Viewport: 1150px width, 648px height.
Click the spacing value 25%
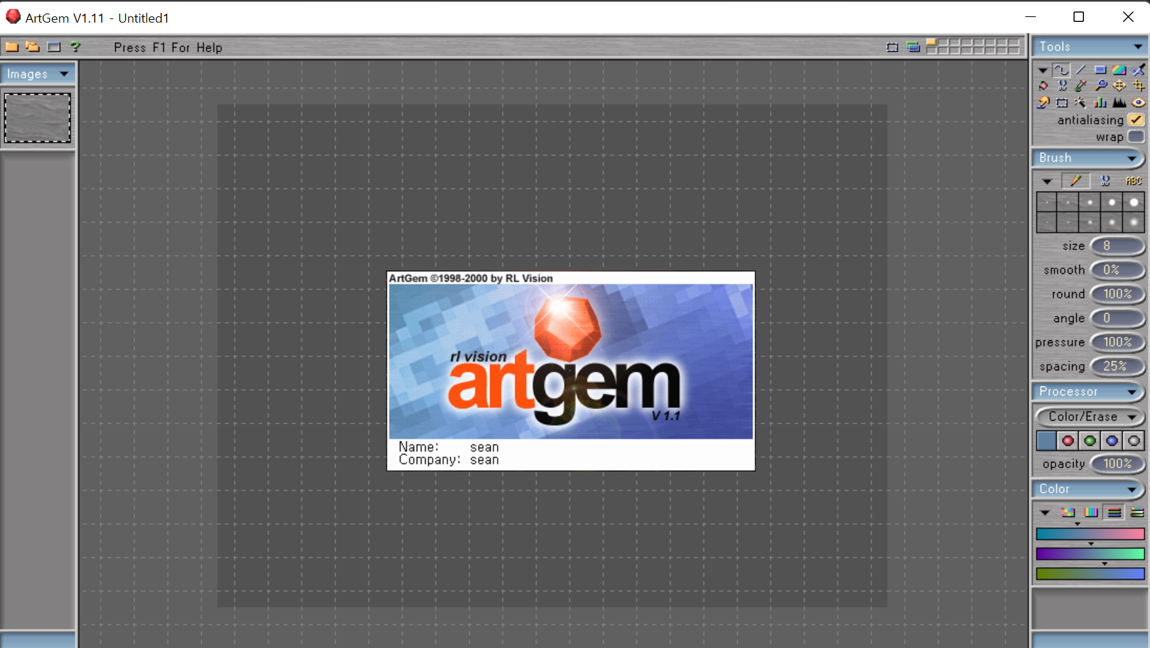pos(1117,366)
